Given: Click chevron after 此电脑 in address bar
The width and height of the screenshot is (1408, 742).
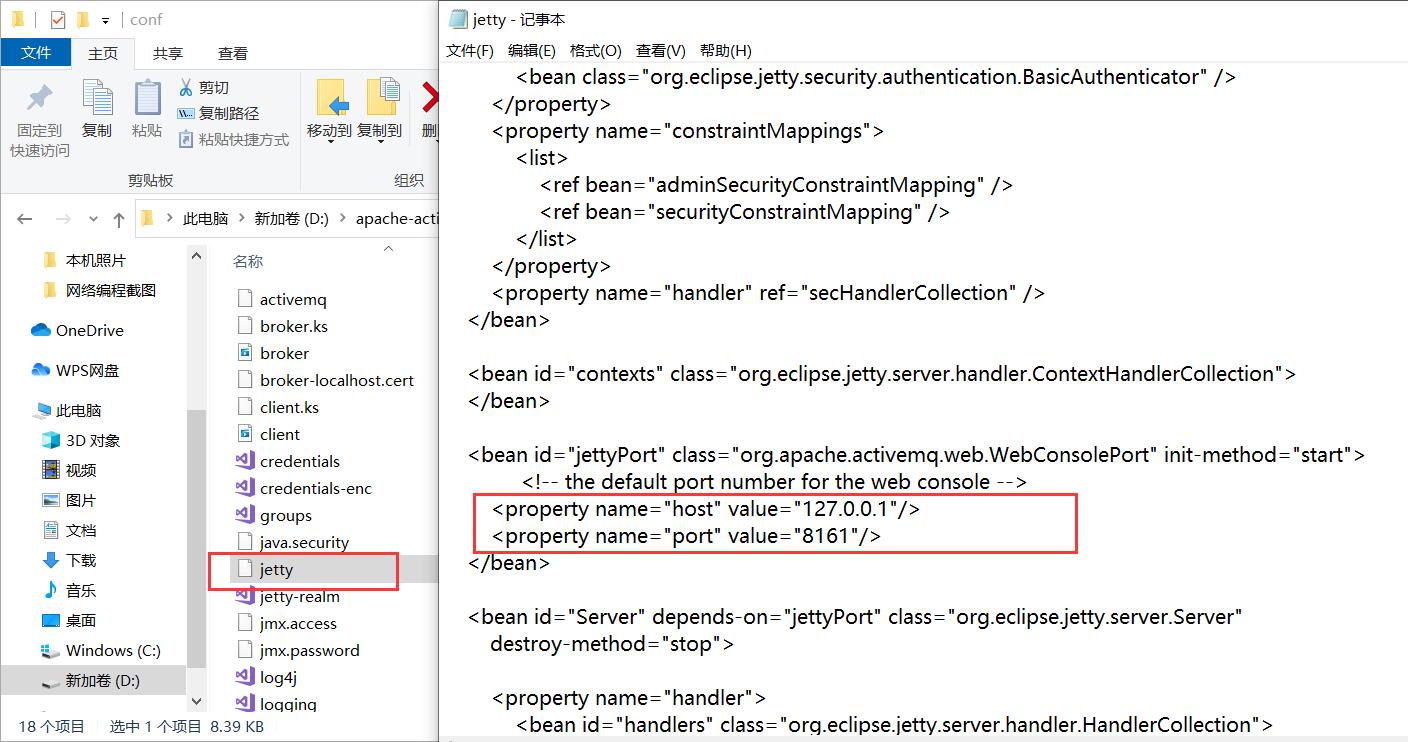Looking at the screenshot, I should pos(241,219).
